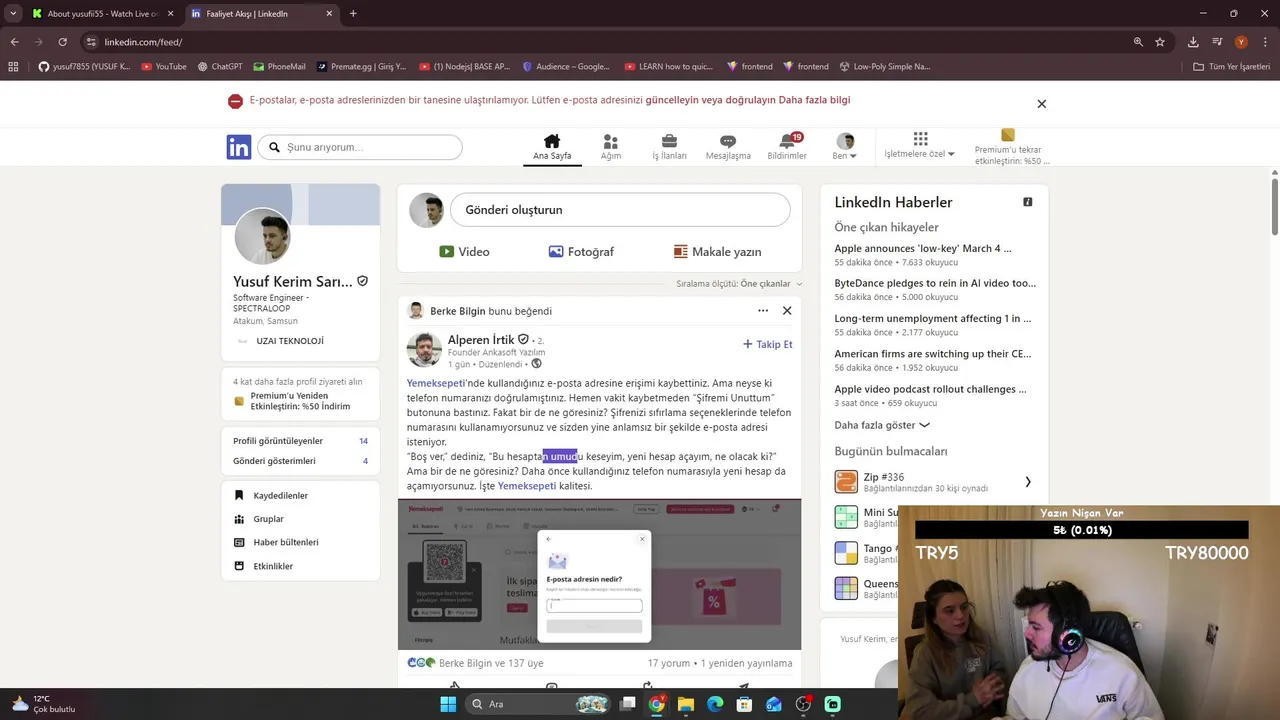This screenshot has width=1280, height=720.
Task: Click 'Daha fazla bilgi' in warning banner
Action: tap(814, 100)
